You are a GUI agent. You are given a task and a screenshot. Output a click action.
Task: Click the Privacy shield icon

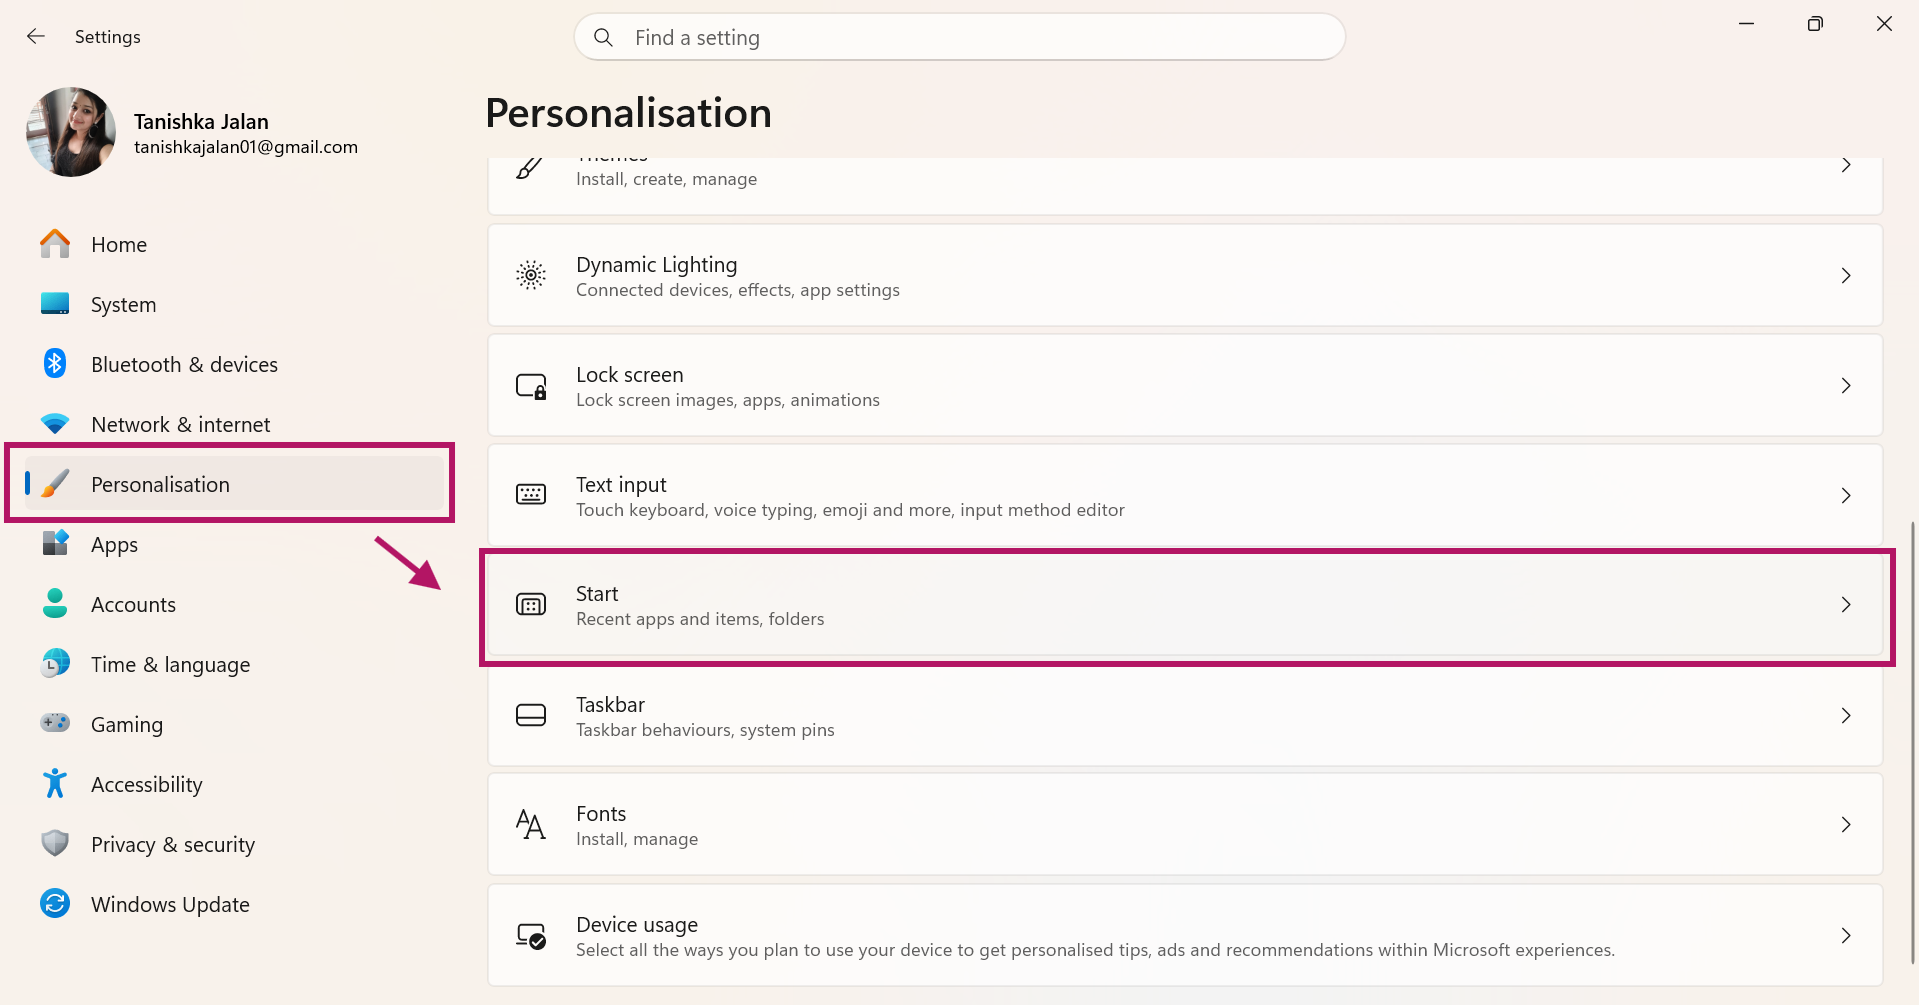click(x=55, y=843)
